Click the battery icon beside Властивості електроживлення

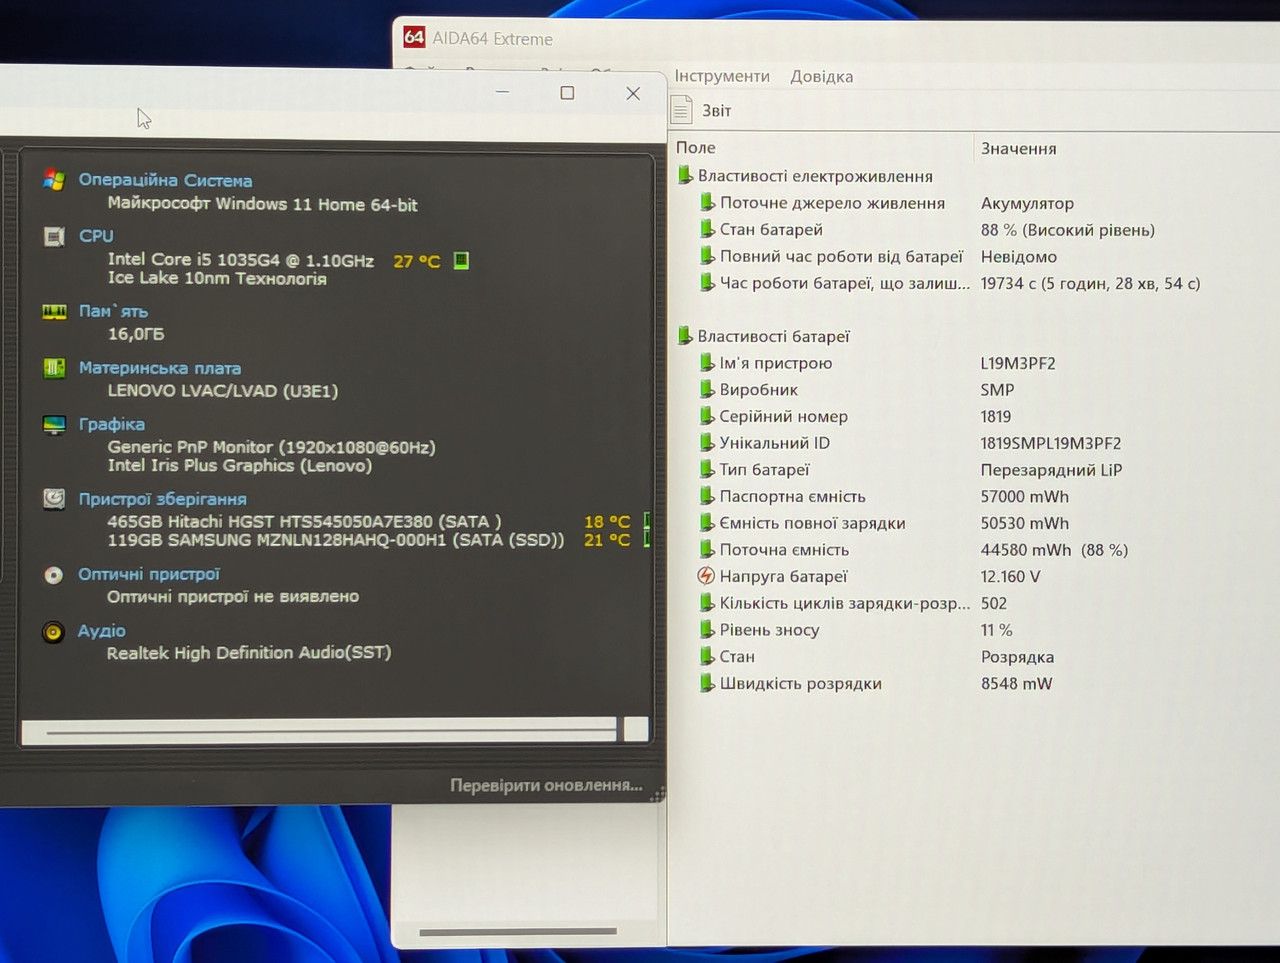click(x=685, y=176)
